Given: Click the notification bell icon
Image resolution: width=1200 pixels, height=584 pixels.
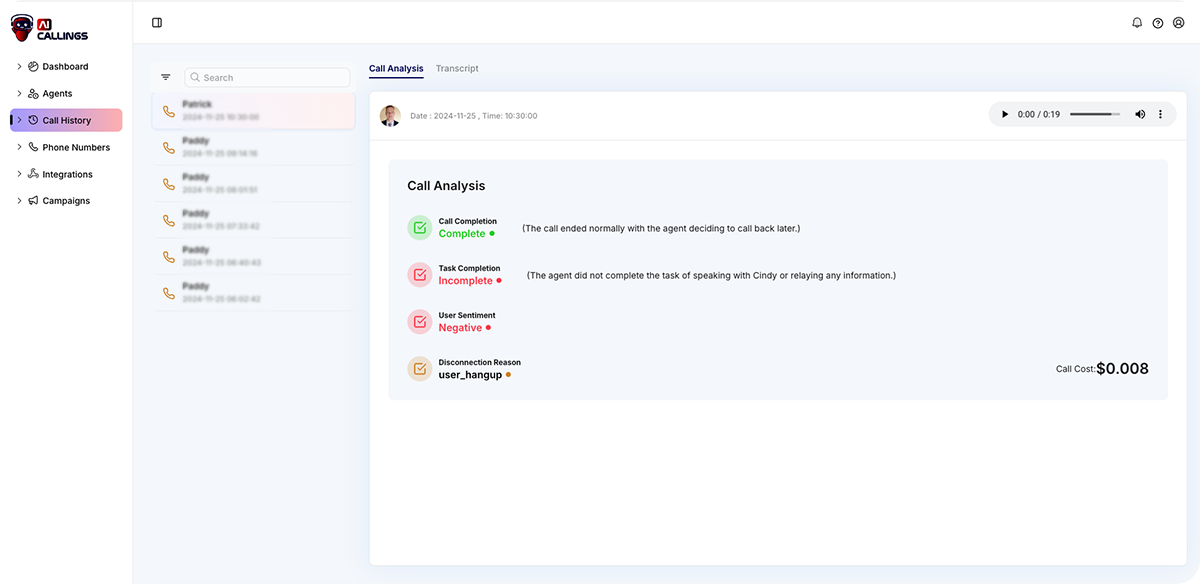Looking at the screenshot, I should 1137,23.
